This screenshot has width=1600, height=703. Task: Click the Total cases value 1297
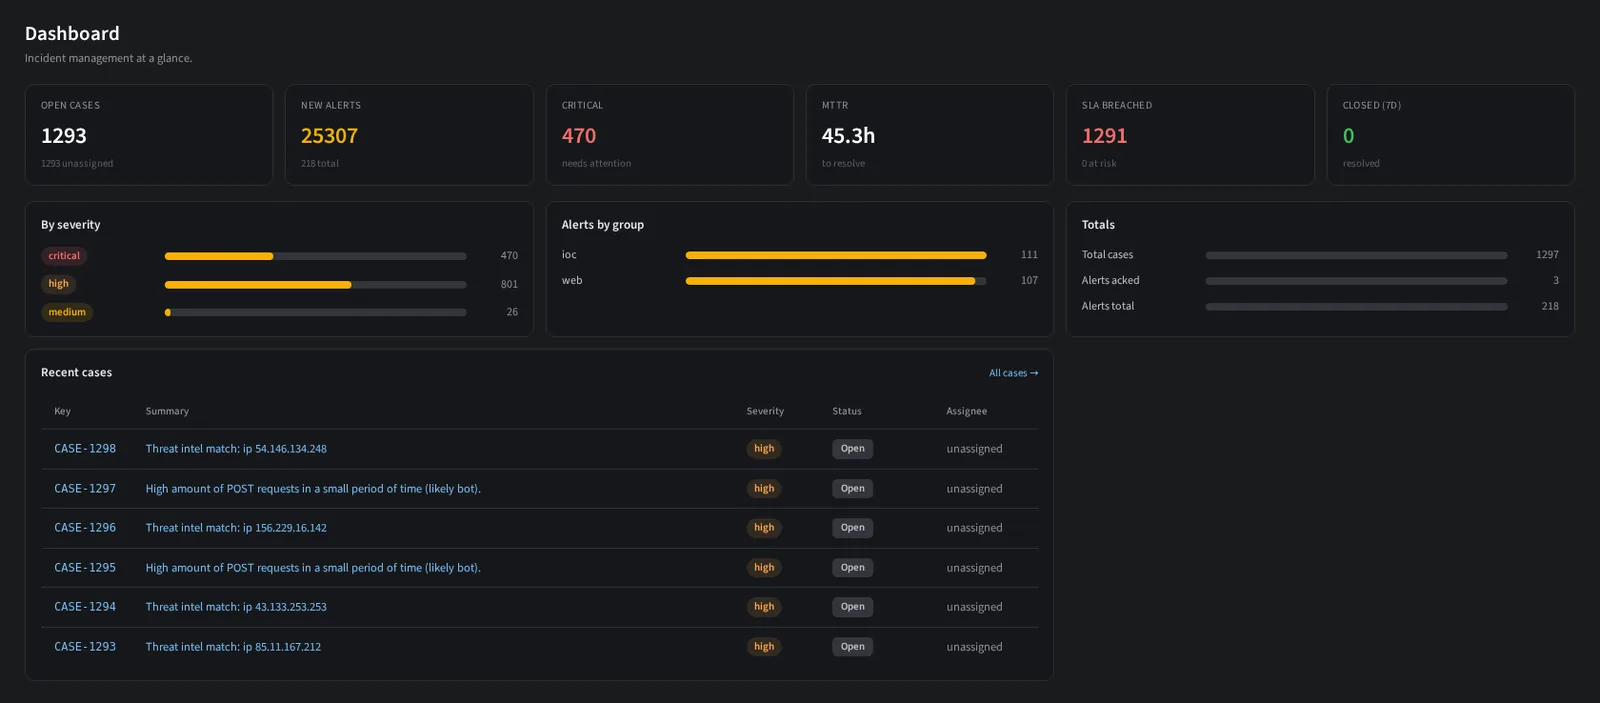point(1547,255)
